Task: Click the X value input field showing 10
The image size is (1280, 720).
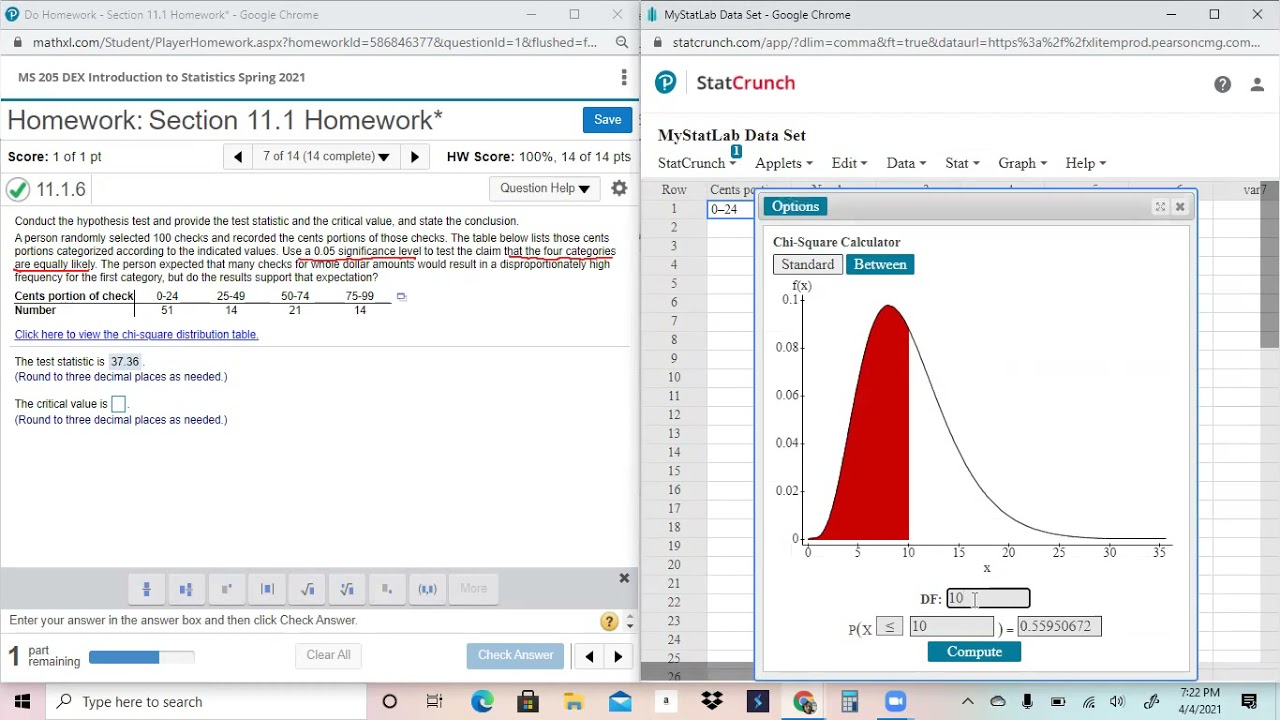Action: coord(951,627)
